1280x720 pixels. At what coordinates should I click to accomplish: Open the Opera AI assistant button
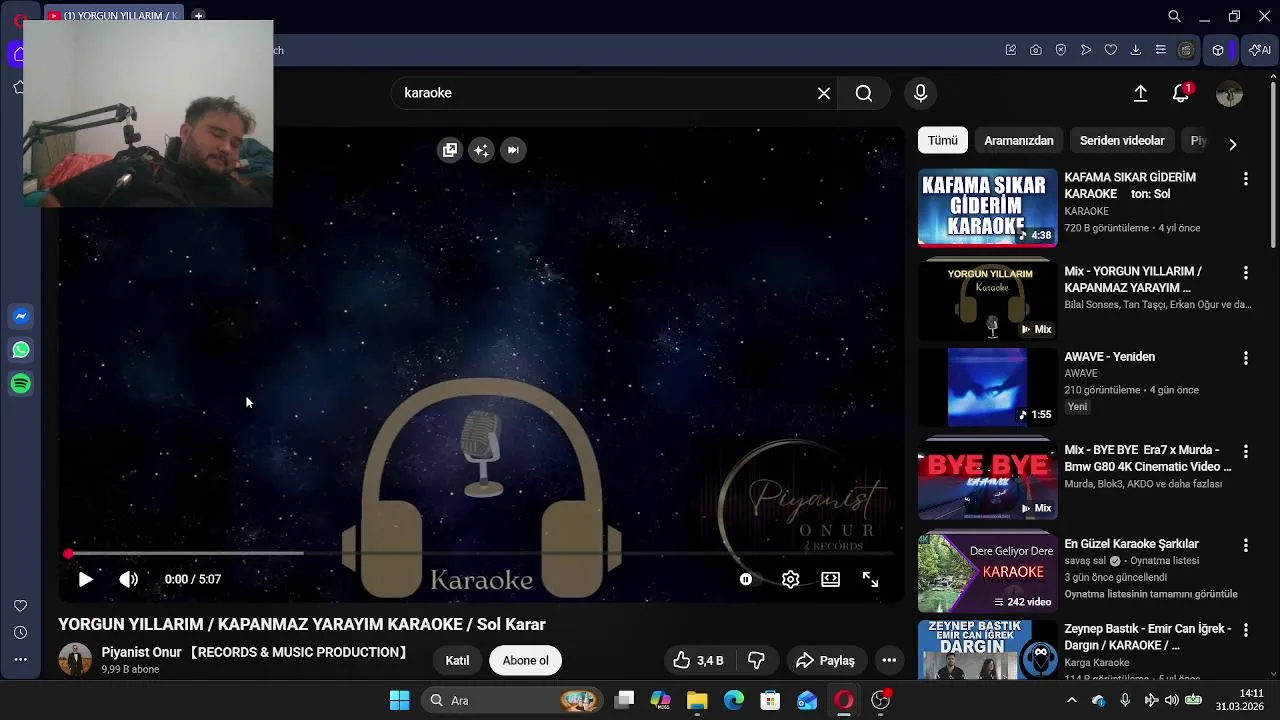point(1260,50)
